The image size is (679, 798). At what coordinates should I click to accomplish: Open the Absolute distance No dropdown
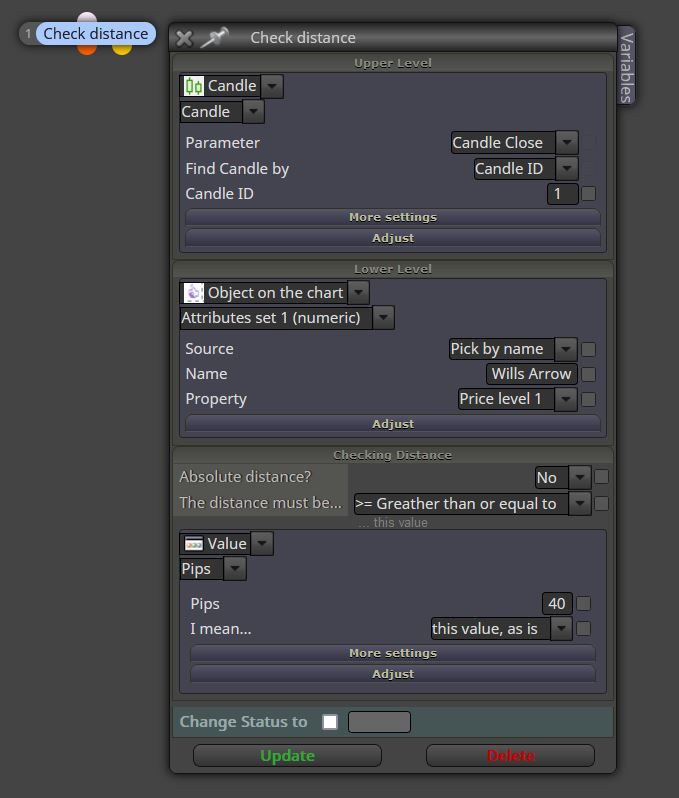click(x=580, y=477)
